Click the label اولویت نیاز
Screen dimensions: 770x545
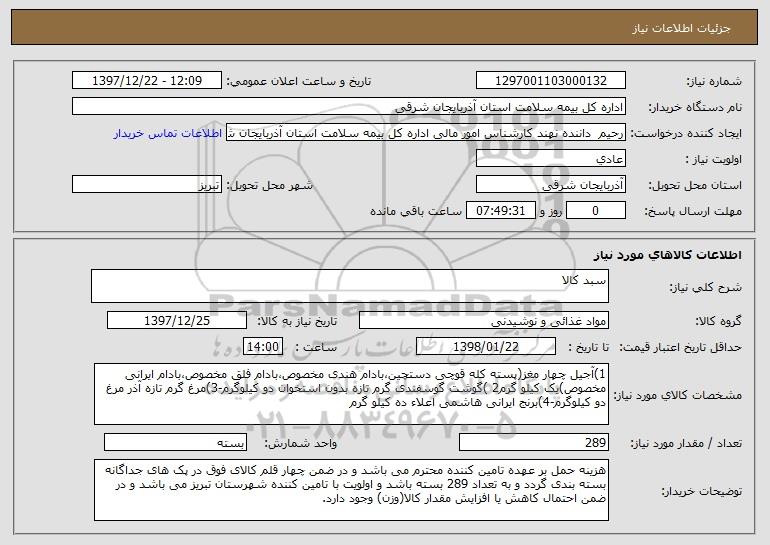[x=714, y=159]
